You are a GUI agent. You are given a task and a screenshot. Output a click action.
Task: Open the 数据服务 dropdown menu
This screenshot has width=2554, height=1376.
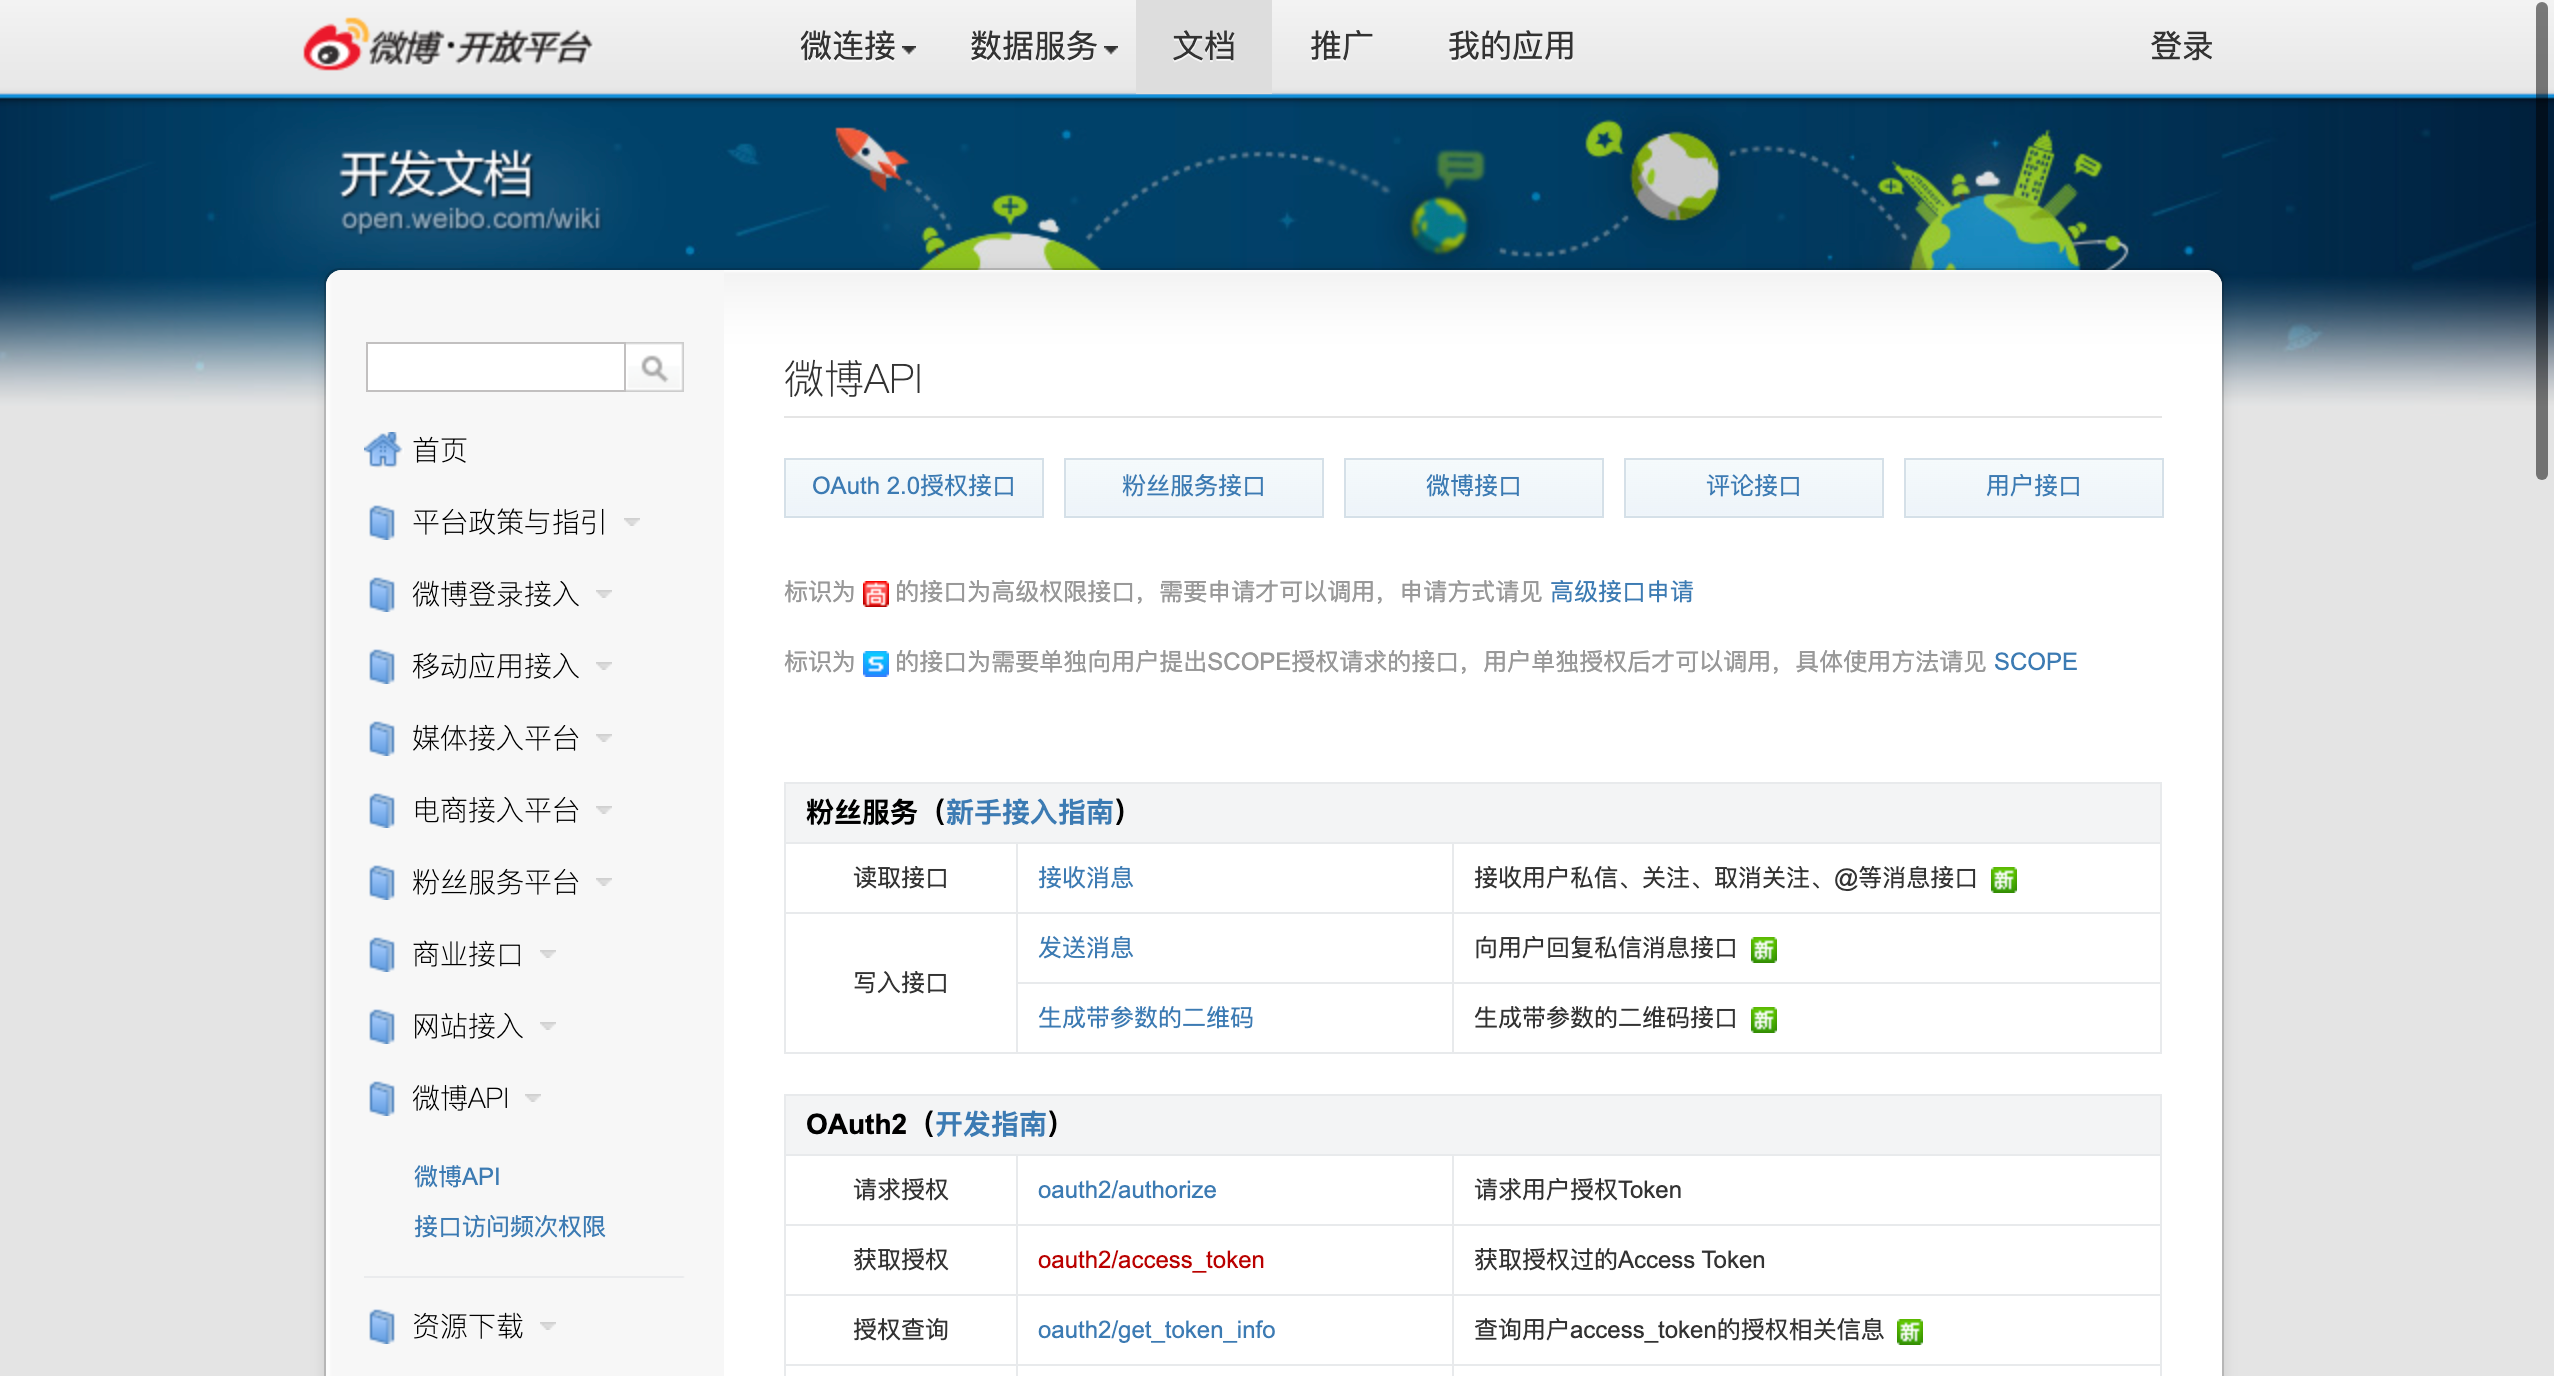1043,46
